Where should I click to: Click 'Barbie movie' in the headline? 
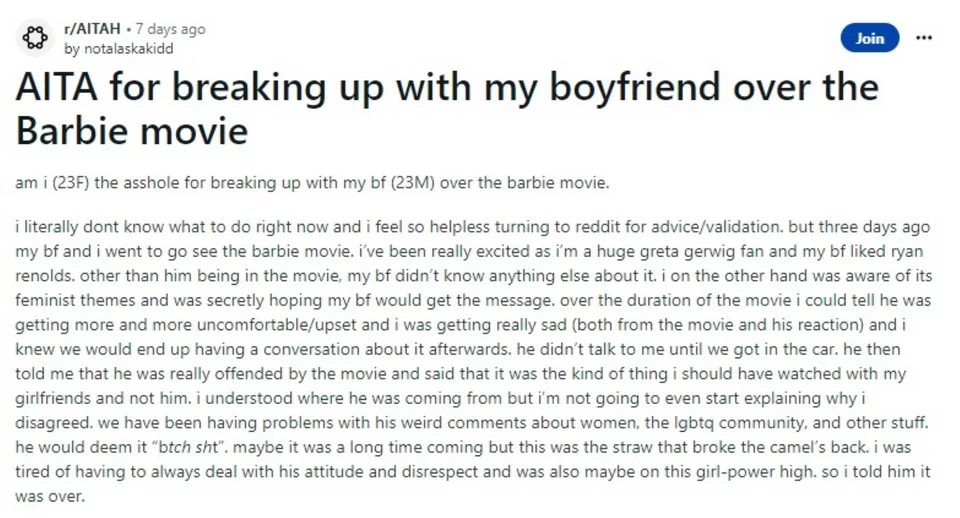pos(132,130)
